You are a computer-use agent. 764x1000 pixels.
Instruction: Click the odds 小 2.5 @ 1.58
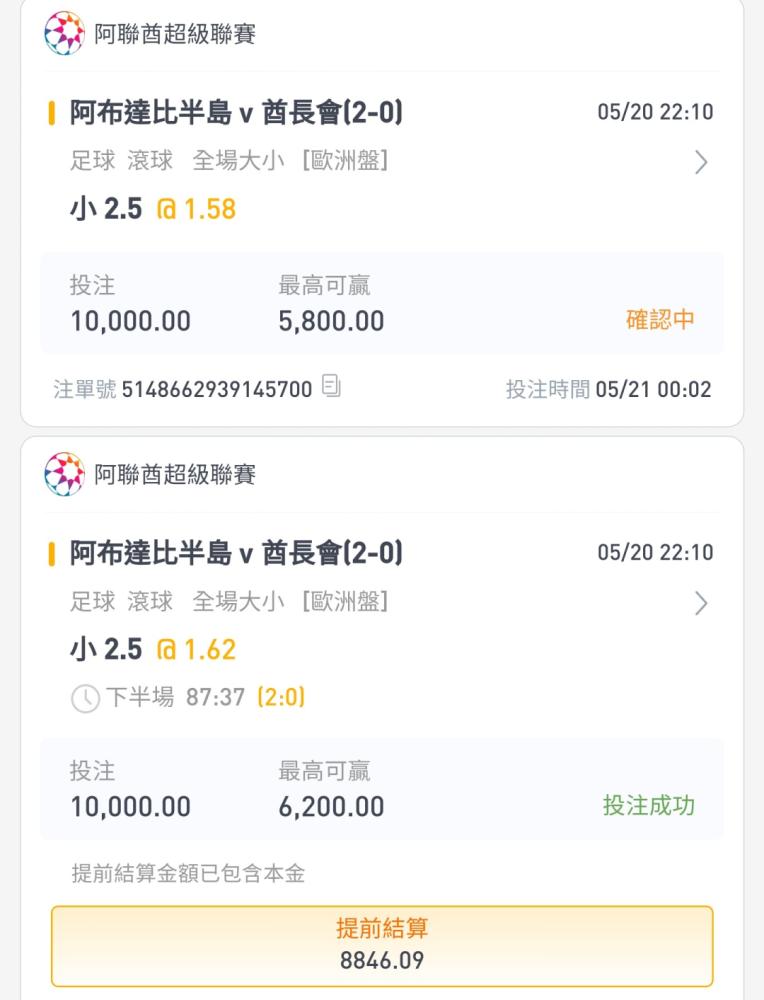pyautogui.click(x=153, y=209)
